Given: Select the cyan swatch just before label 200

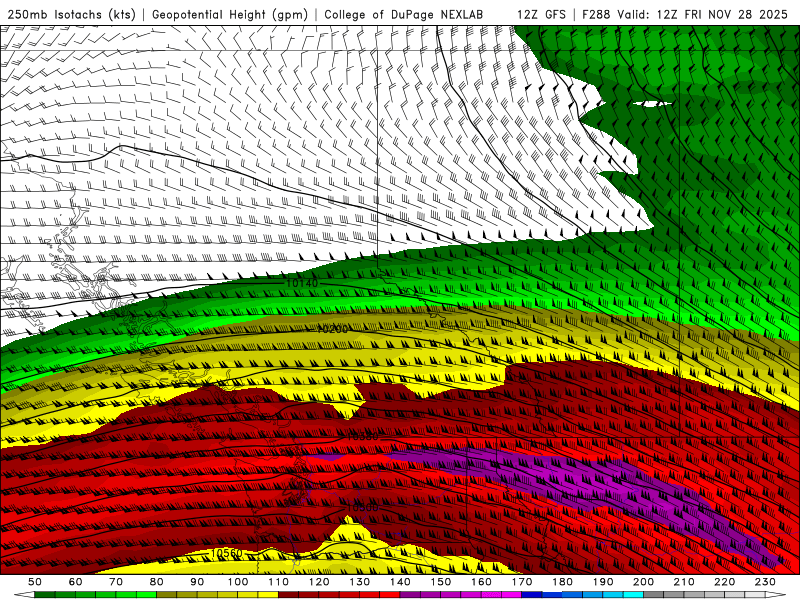Looking at the screenshot, I should [633, 595].
